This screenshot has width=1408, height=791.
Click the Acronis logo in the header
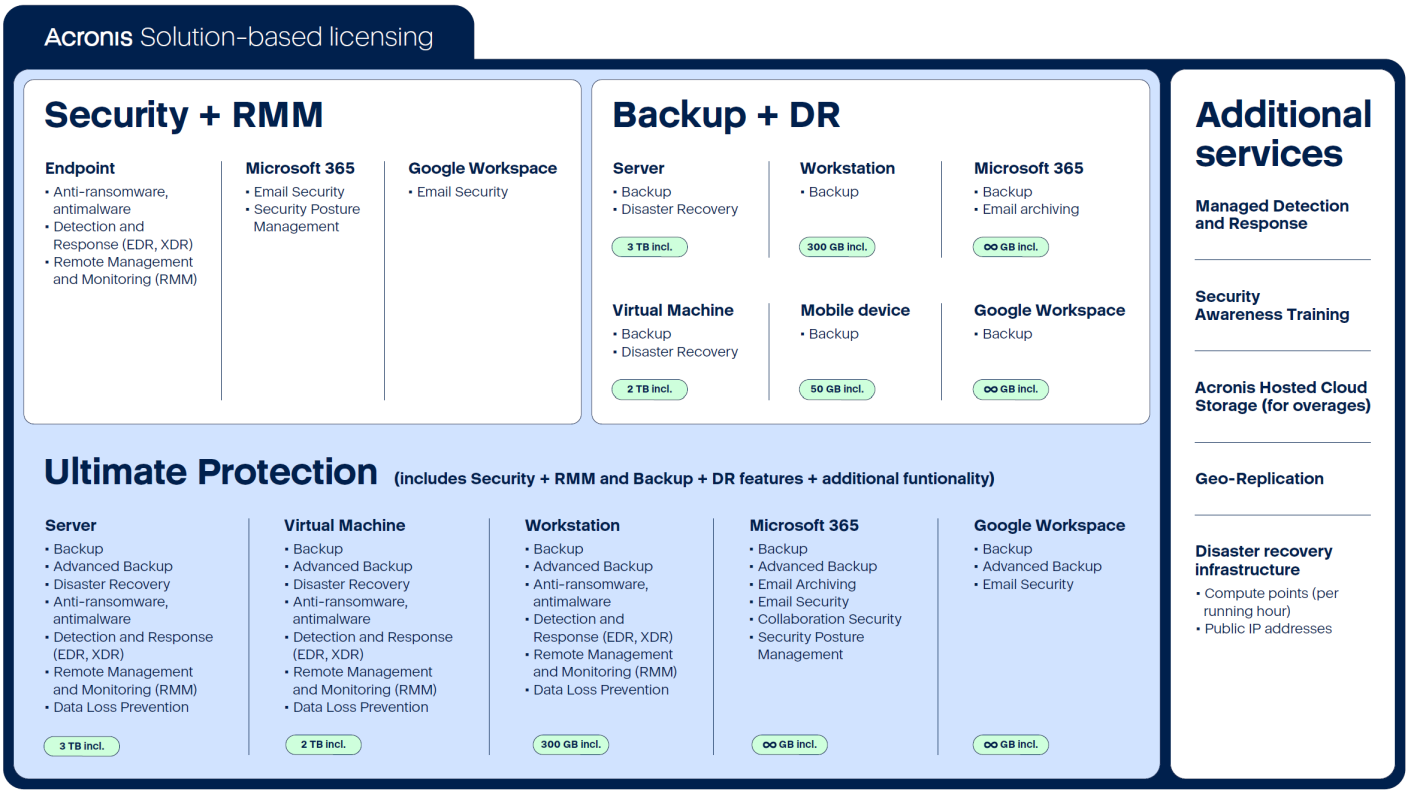(x=89, y=38)
